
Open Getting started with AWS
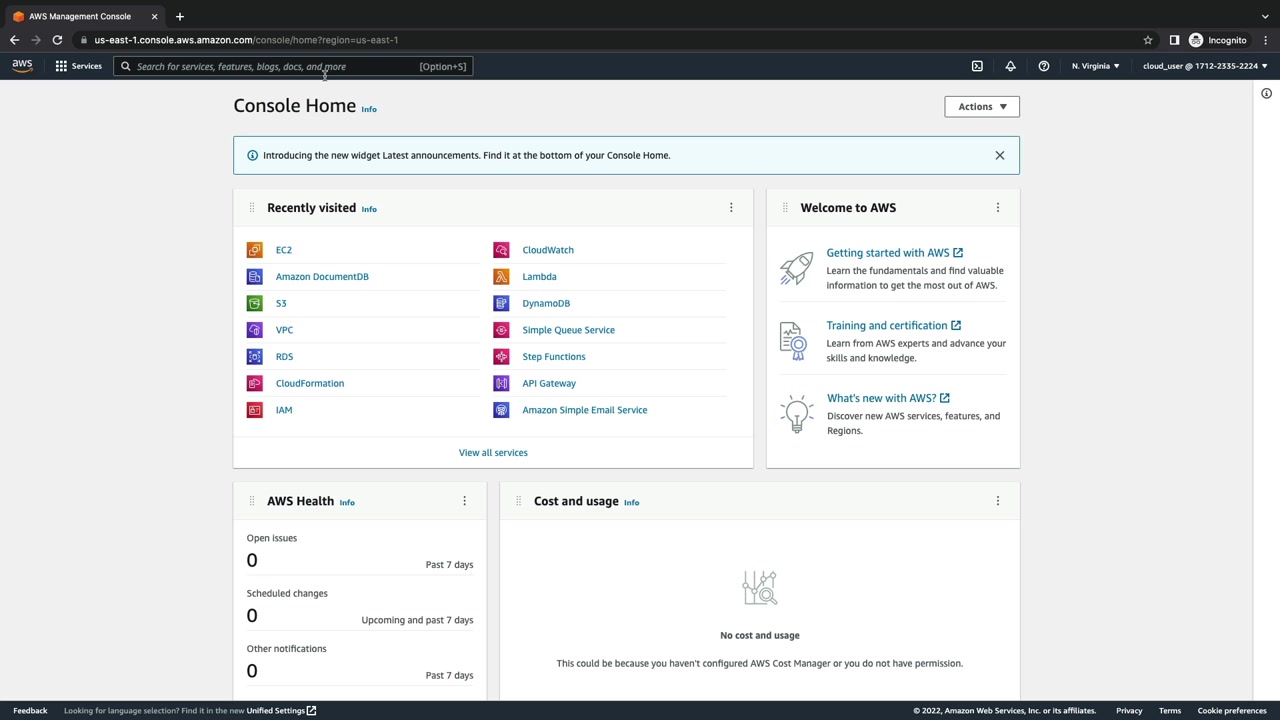point(895,253)
